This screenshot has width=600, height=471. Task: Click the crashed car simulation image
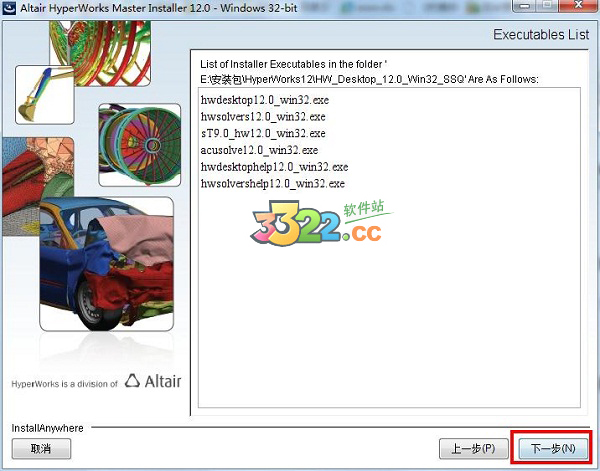pyautogui.click(x=106, y=264)
